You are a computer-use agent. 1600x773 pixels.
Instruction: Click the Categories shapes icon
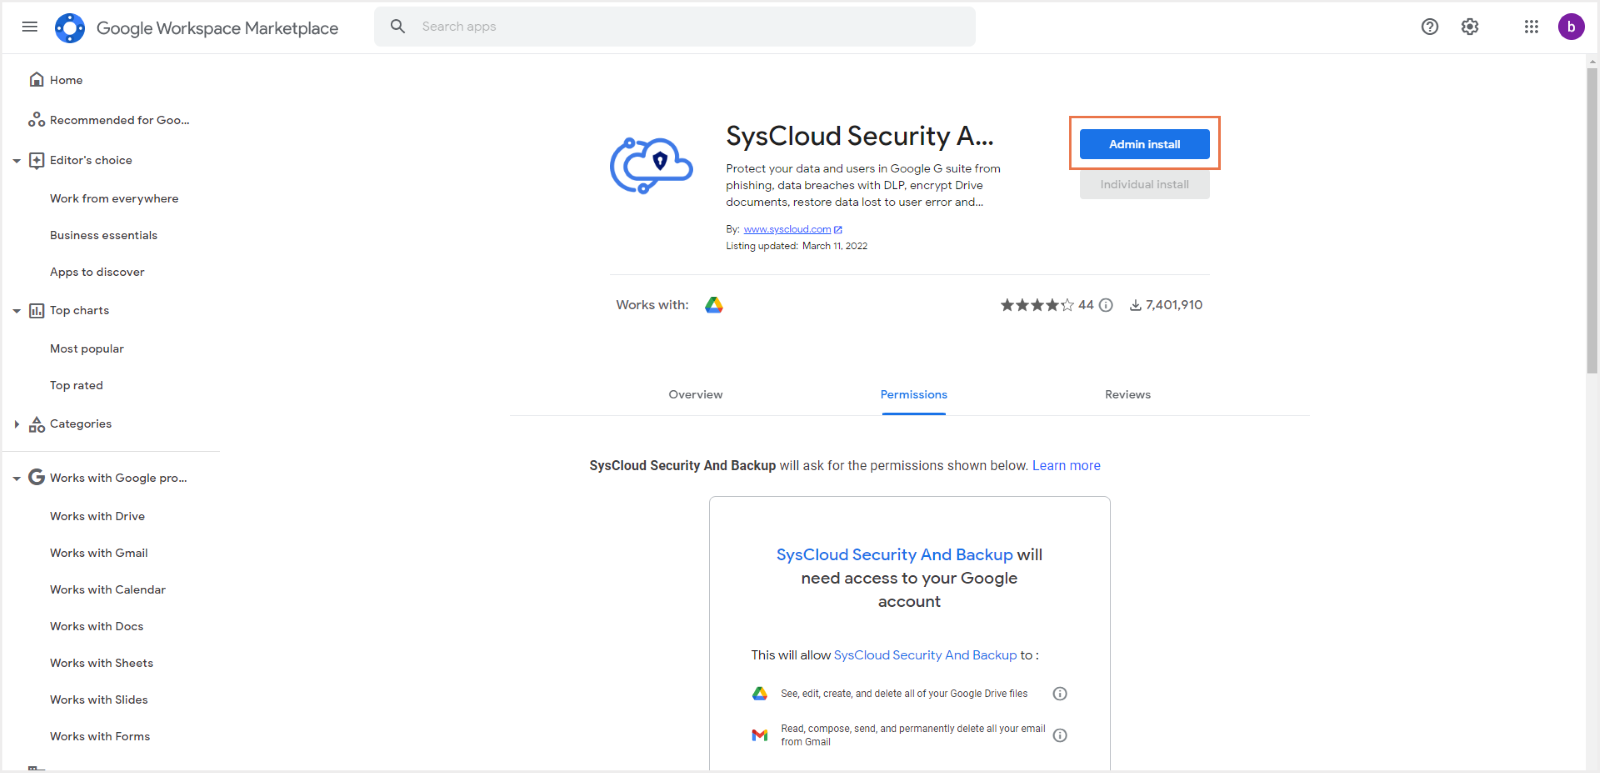pyautogui.click(x=37, y=424)
